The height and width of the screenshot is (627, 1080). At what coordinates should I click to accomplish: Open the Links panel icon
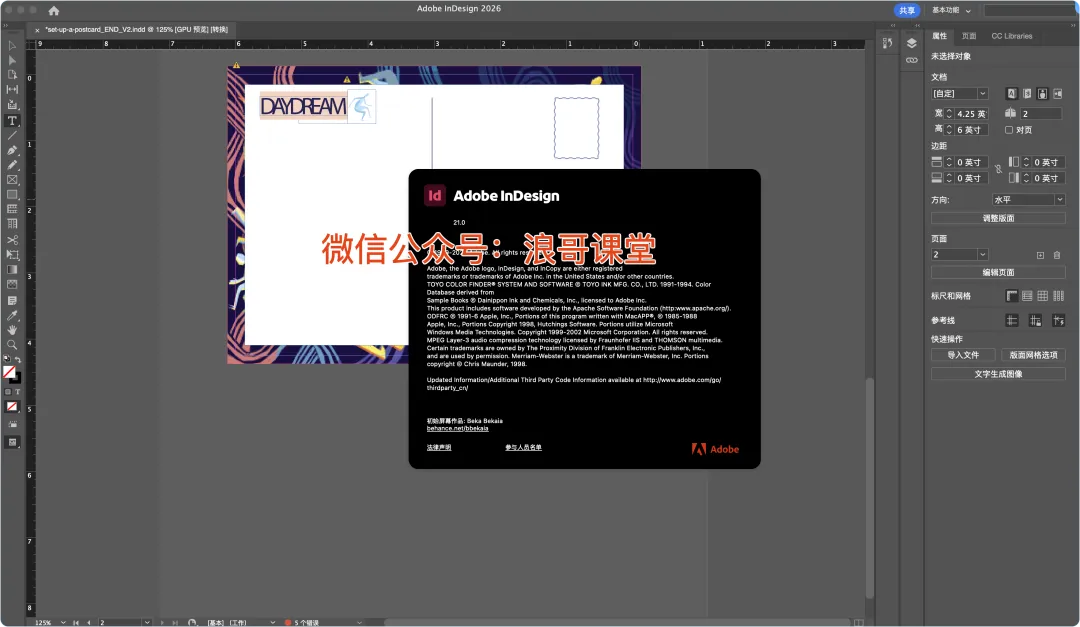pos(911,60)
